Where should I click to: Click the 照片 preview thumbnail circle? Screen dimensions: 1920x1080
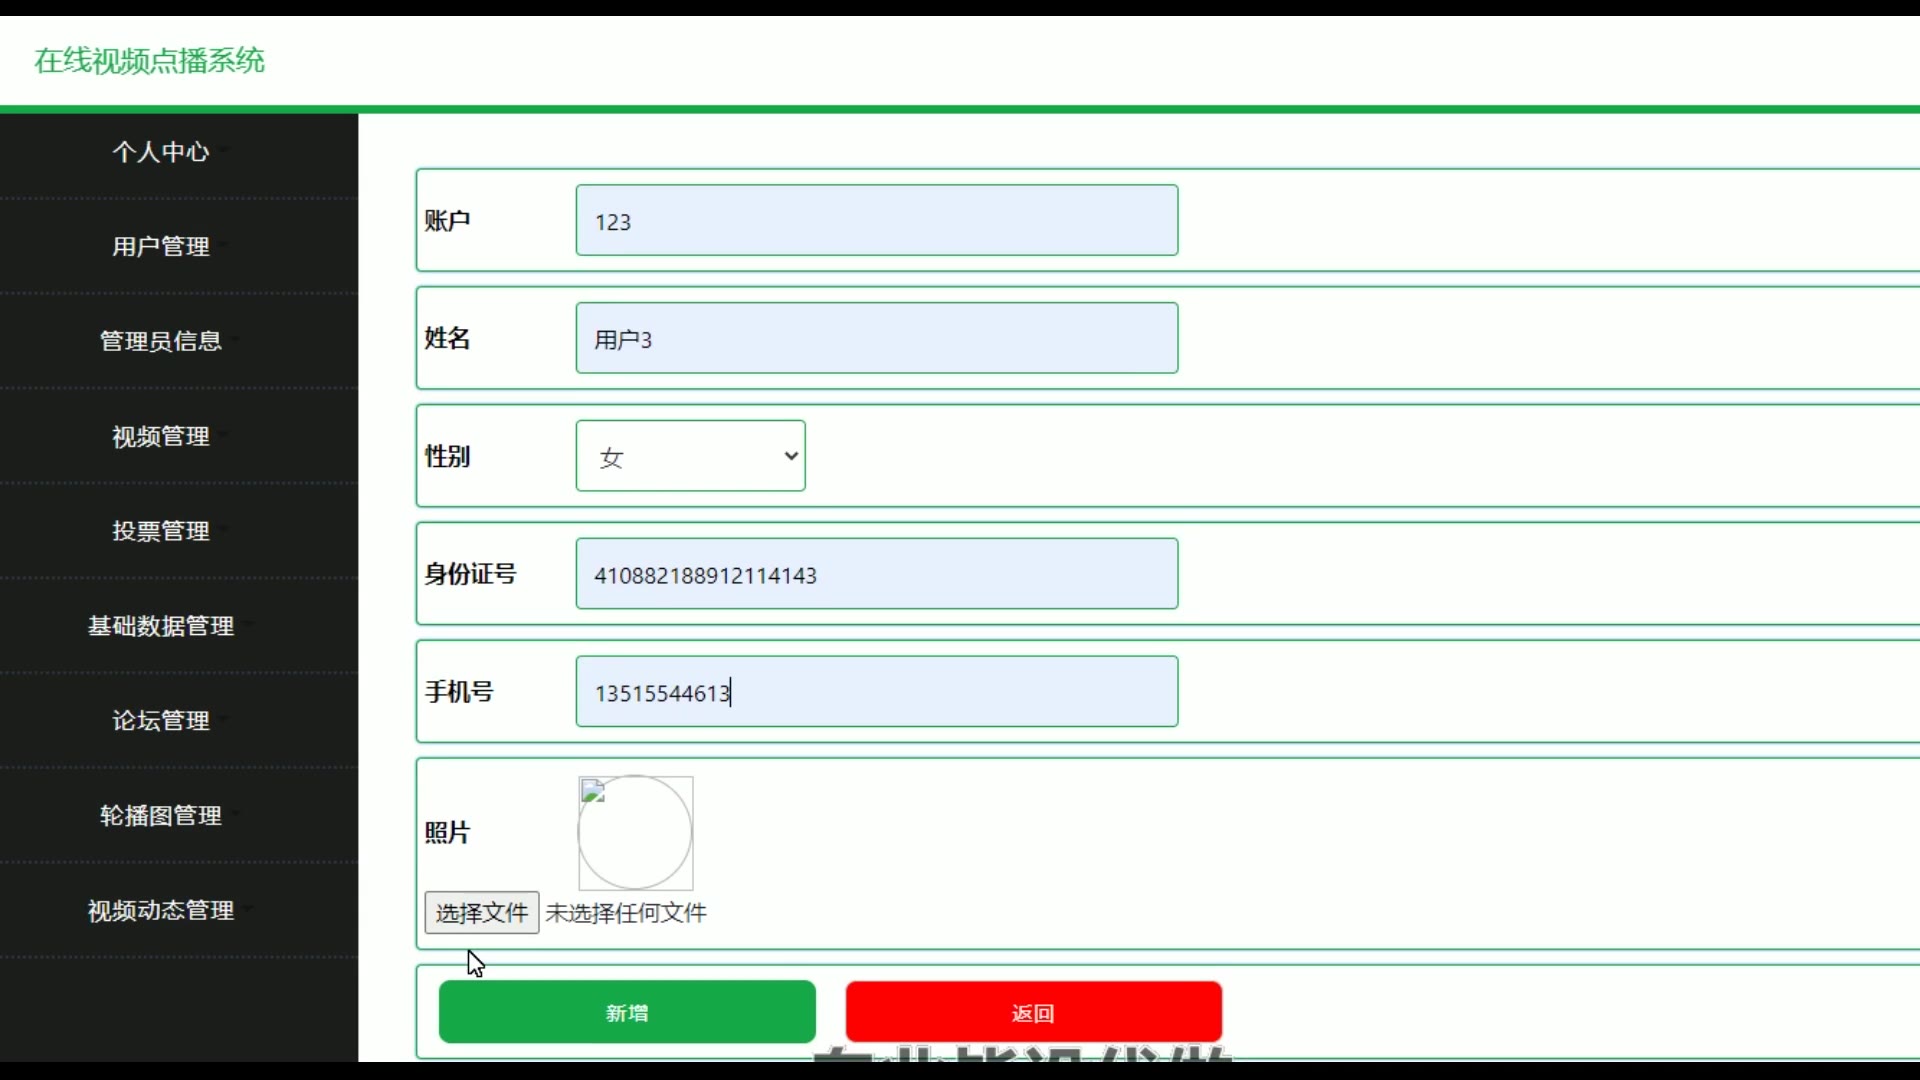636,833
